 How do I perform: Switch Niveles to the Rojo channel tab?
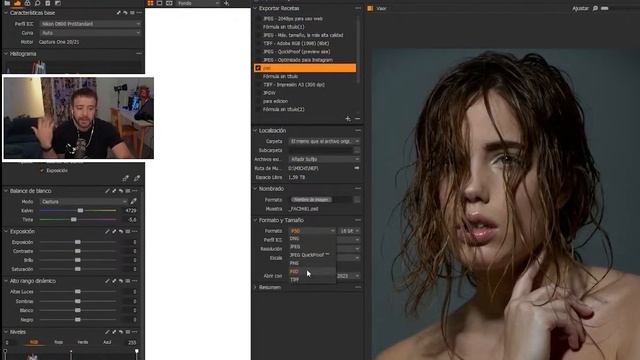coord(59,342)
